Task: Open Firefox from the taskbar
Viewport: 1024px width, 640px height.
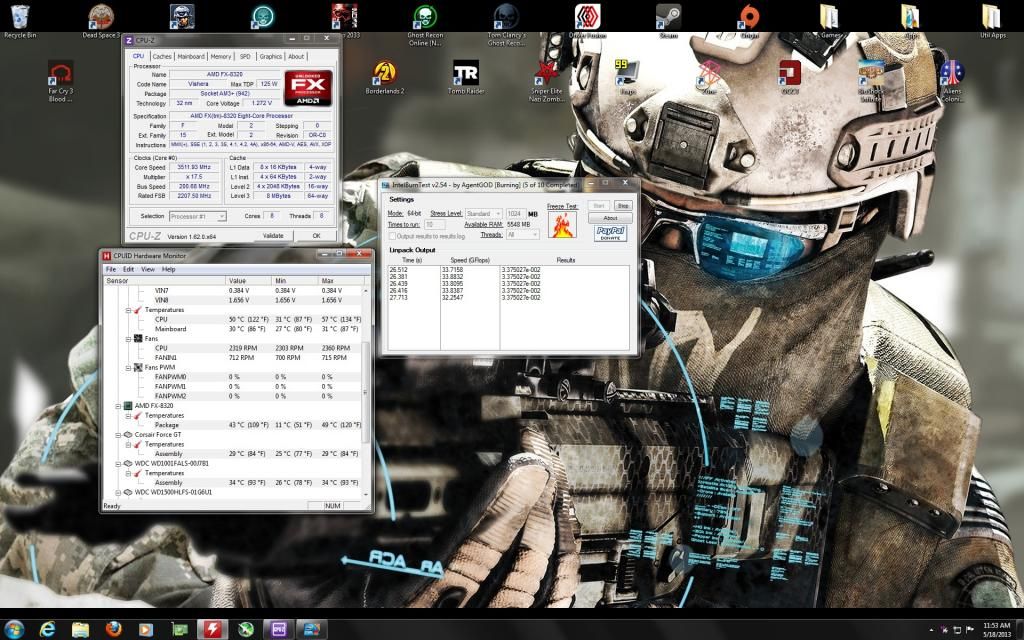Action: point(113,630)
